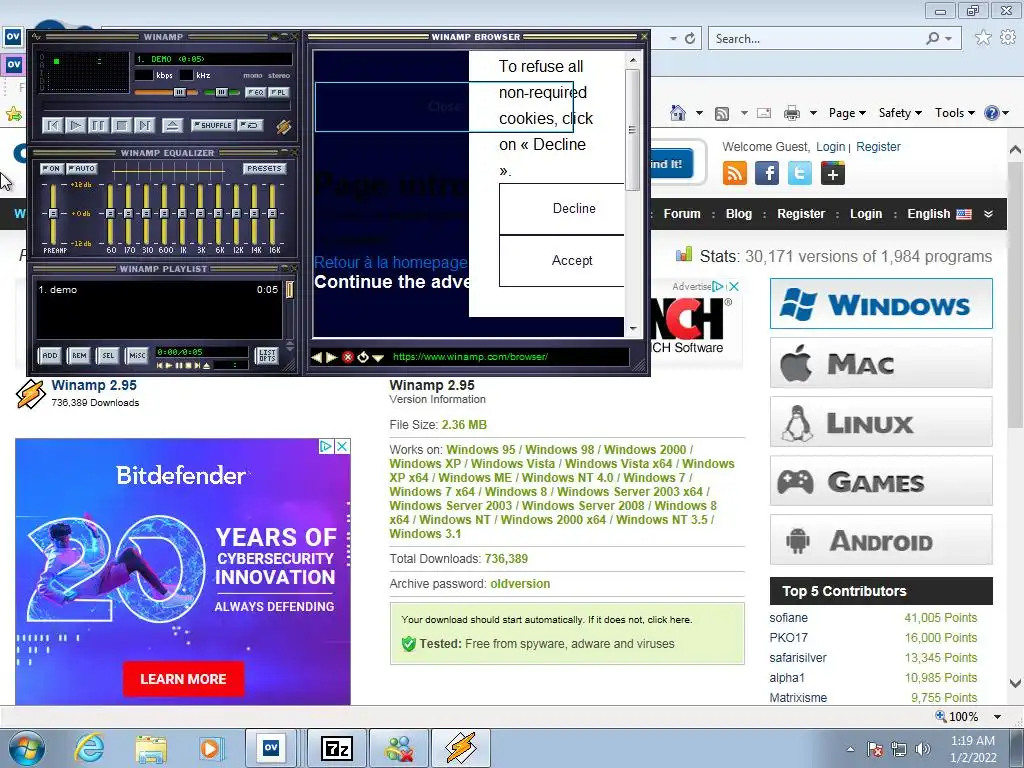1024x768 pixels.
Task: Click the Winamp eject open-file button
Action: pos(172,125)
